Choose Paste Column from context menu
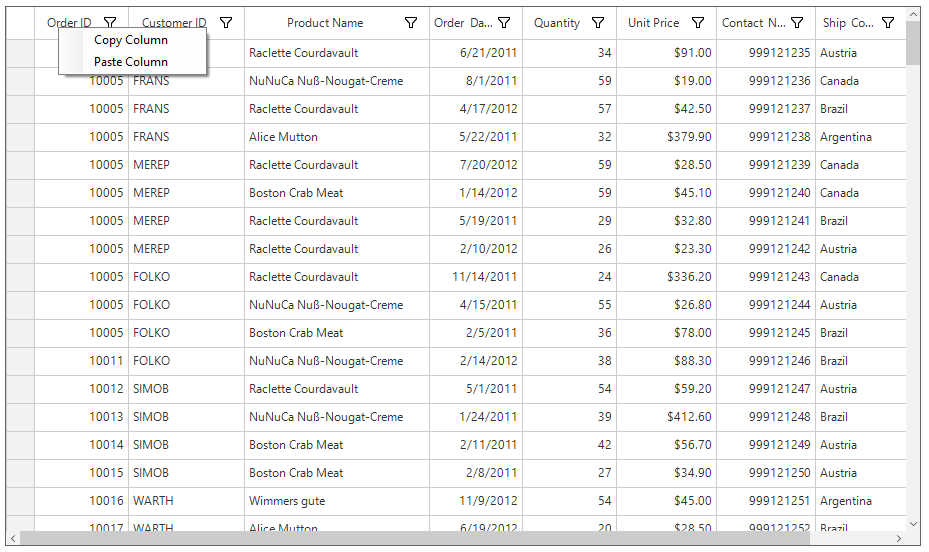Viewport: 929px width, 552px height. (132, 62)
